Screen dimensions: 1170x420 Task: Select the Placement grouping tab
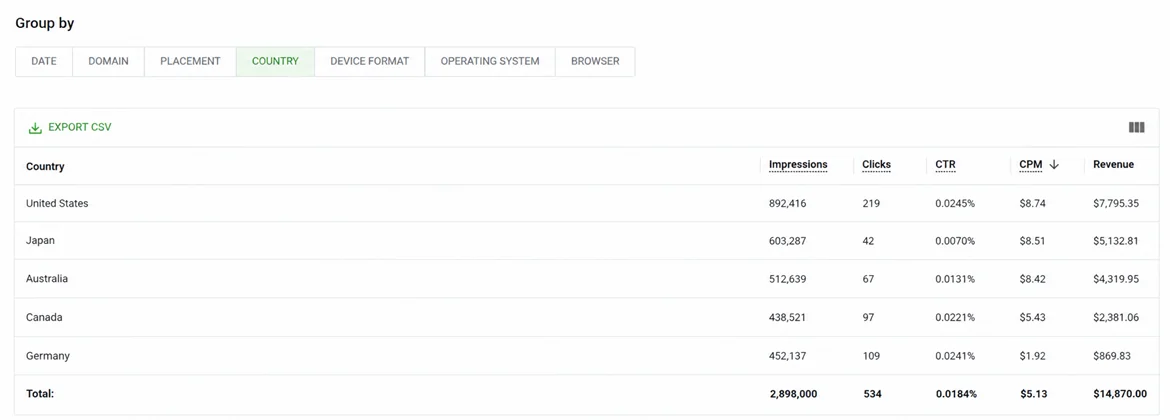click(x=190, y=61)
